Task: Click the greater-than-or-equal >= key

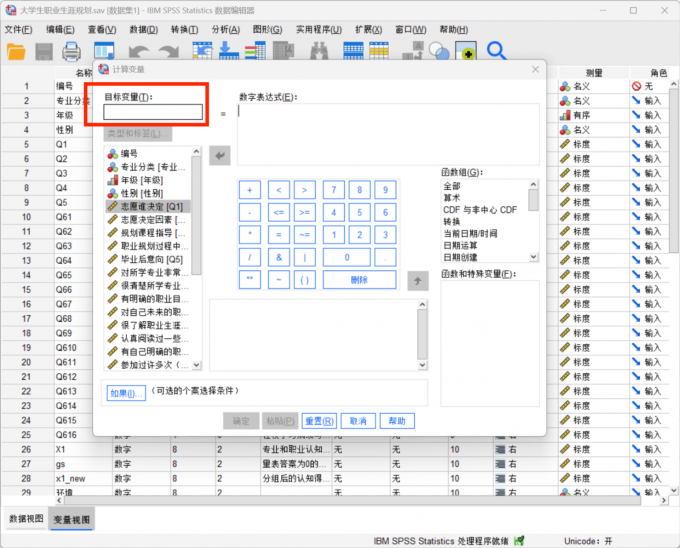Action: 304,212
